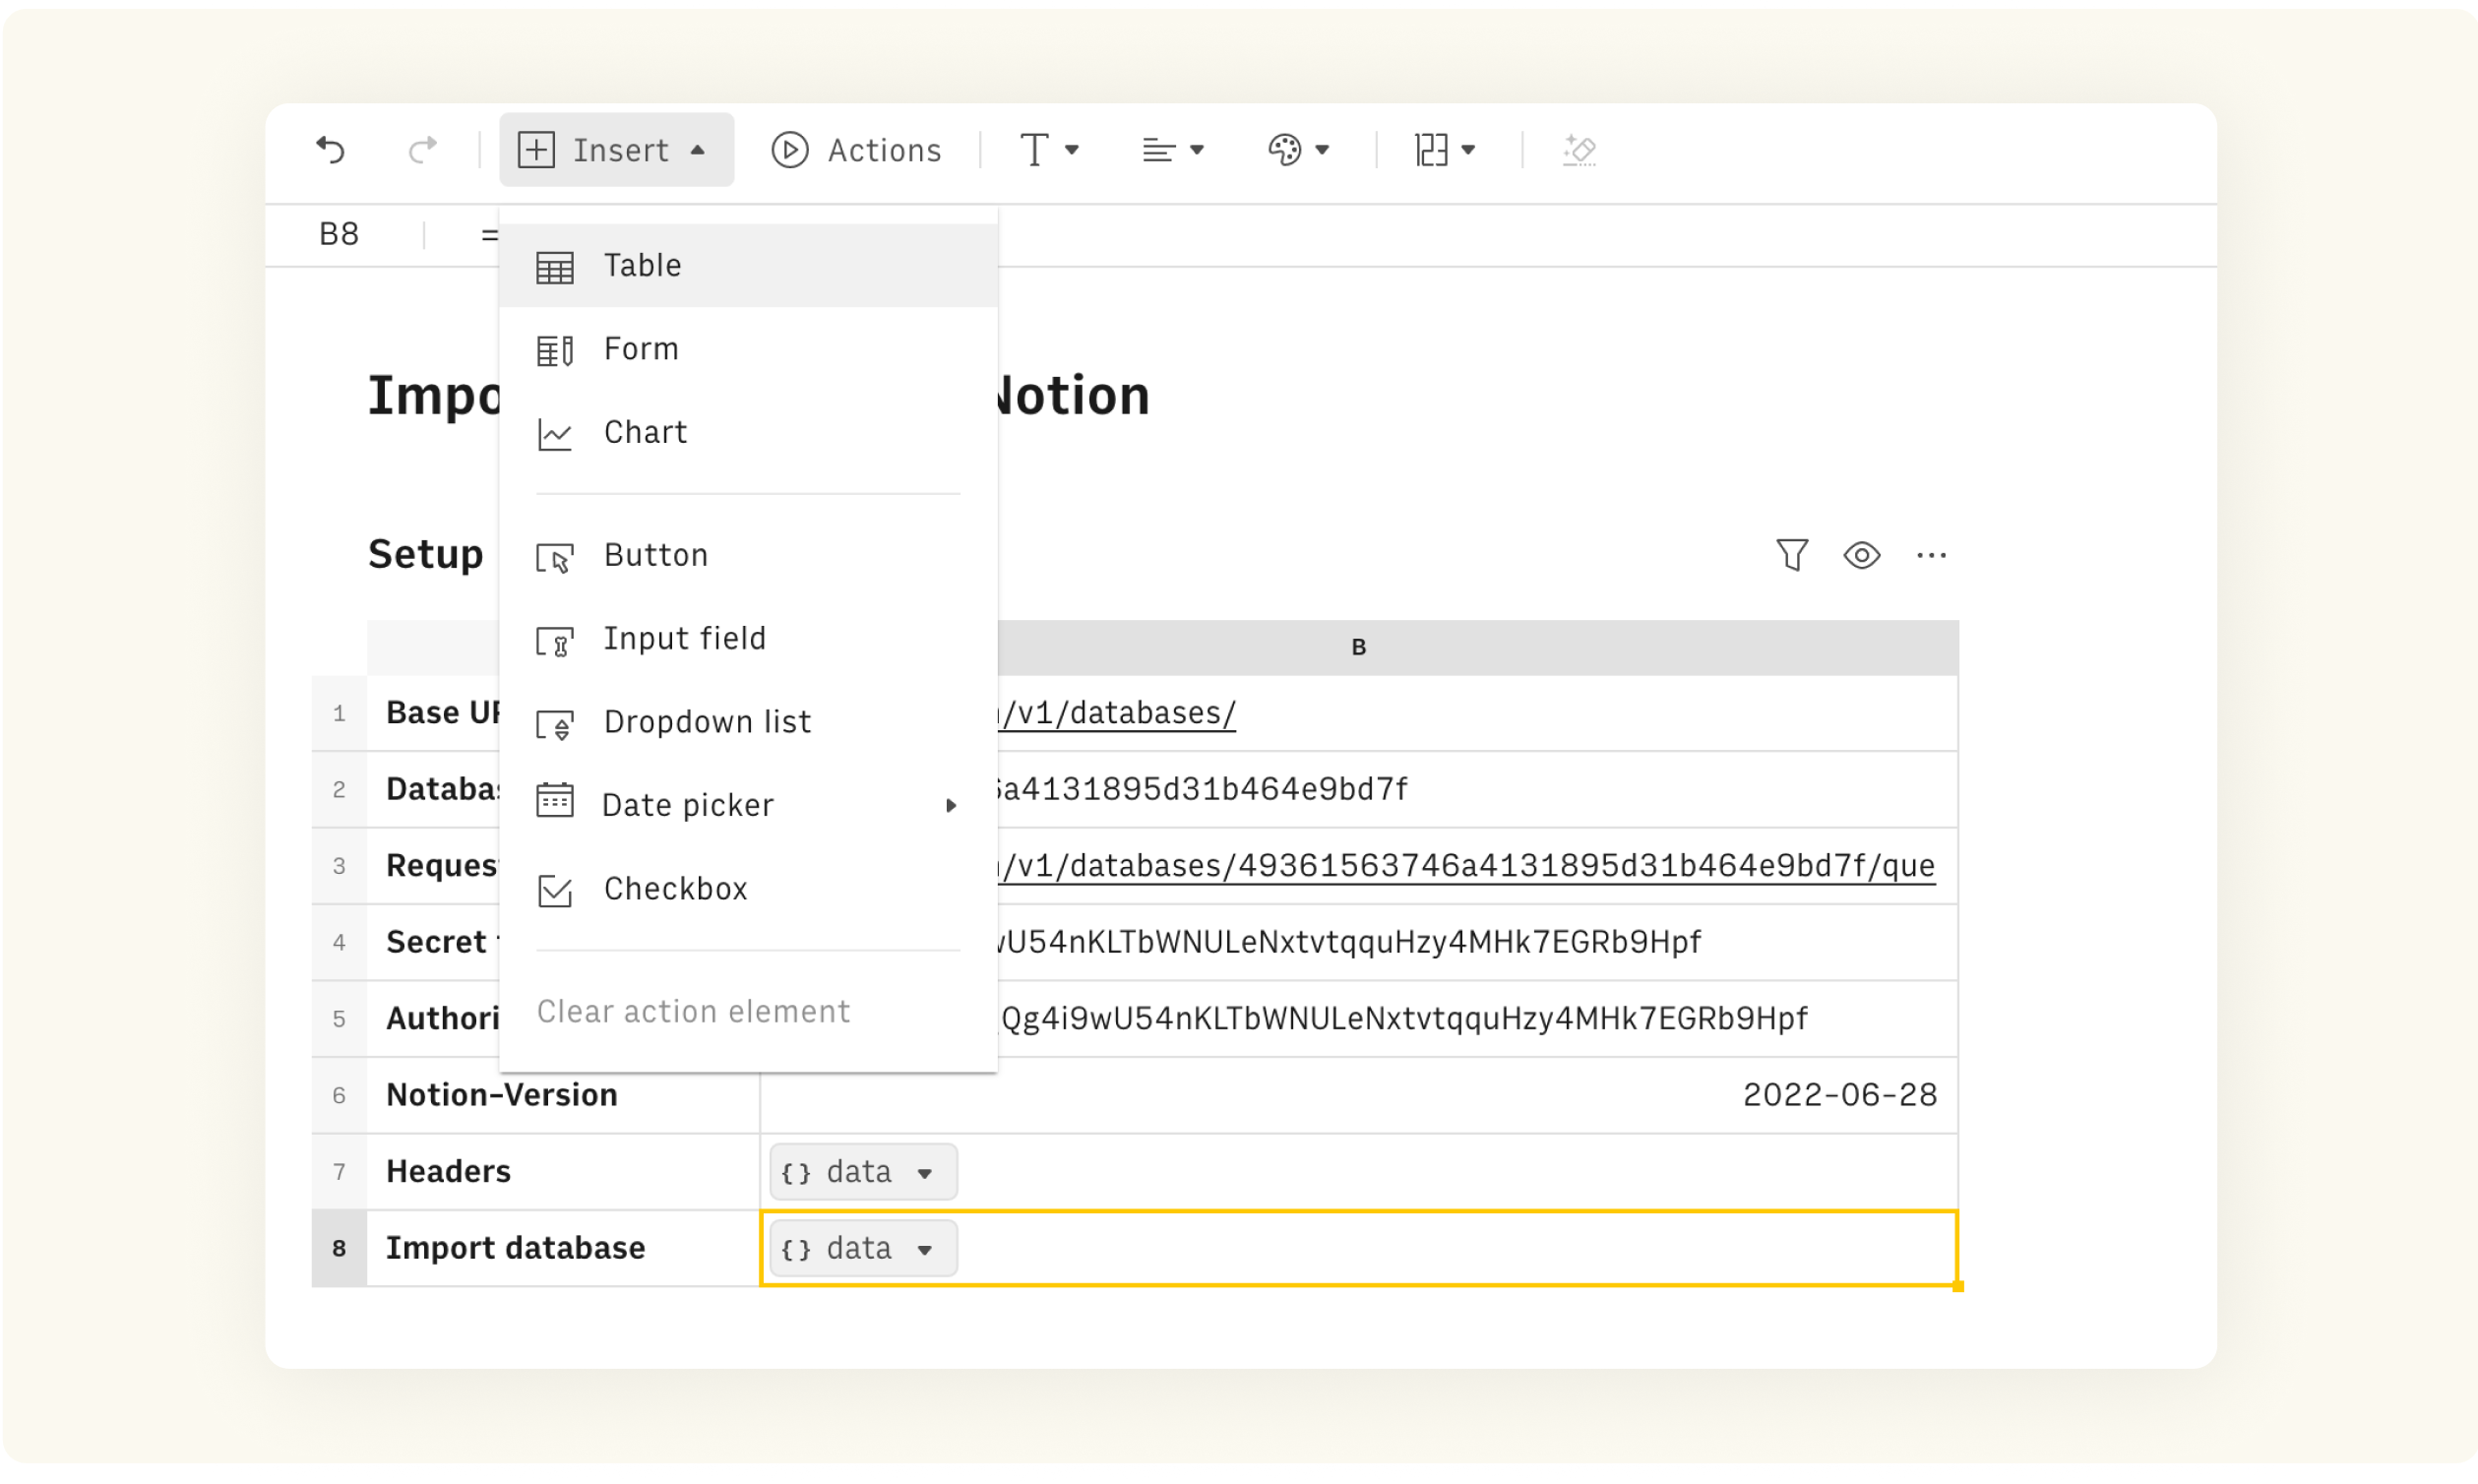Click the 2022-06-28 Notion-Version cell
Image resolution: width=2478 pixels, height=1484 pixels.
[x=1358, y=1096]
